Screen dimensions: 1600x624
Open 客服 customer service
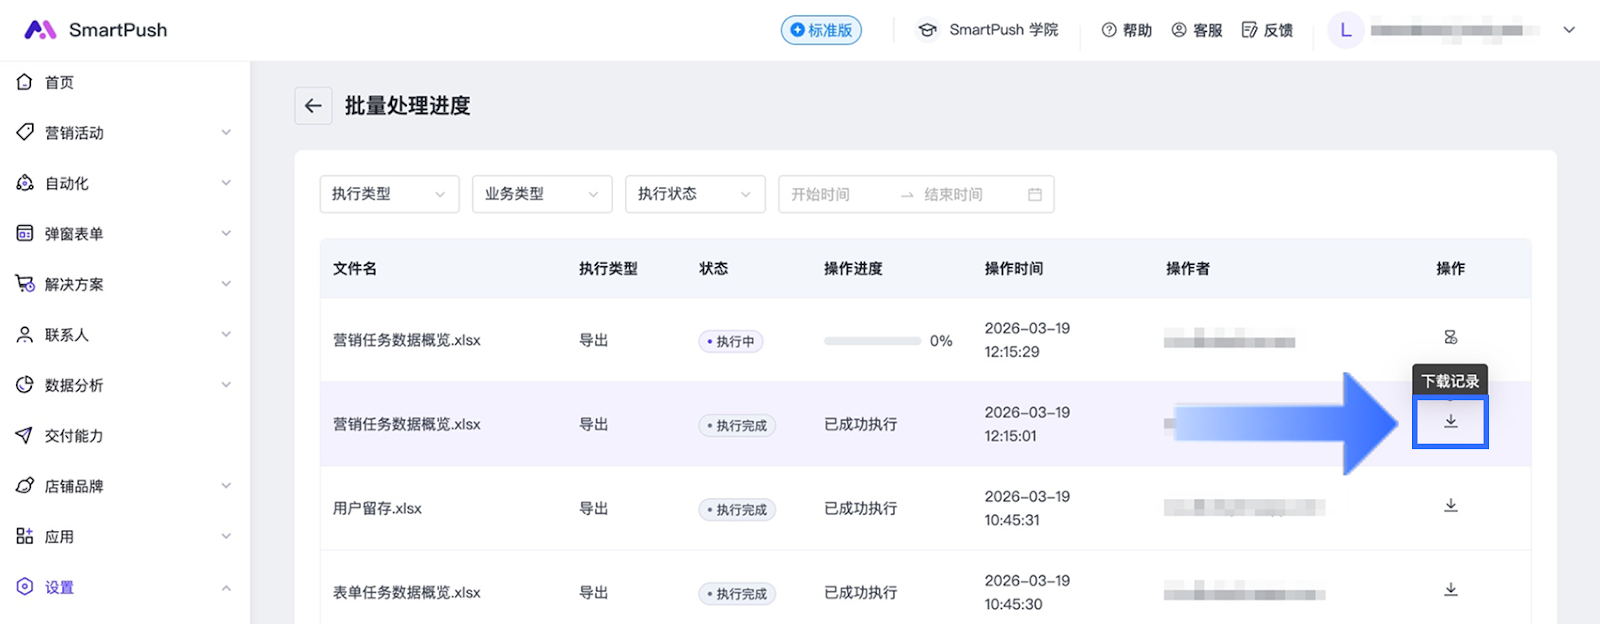(x=1196, y=30)
